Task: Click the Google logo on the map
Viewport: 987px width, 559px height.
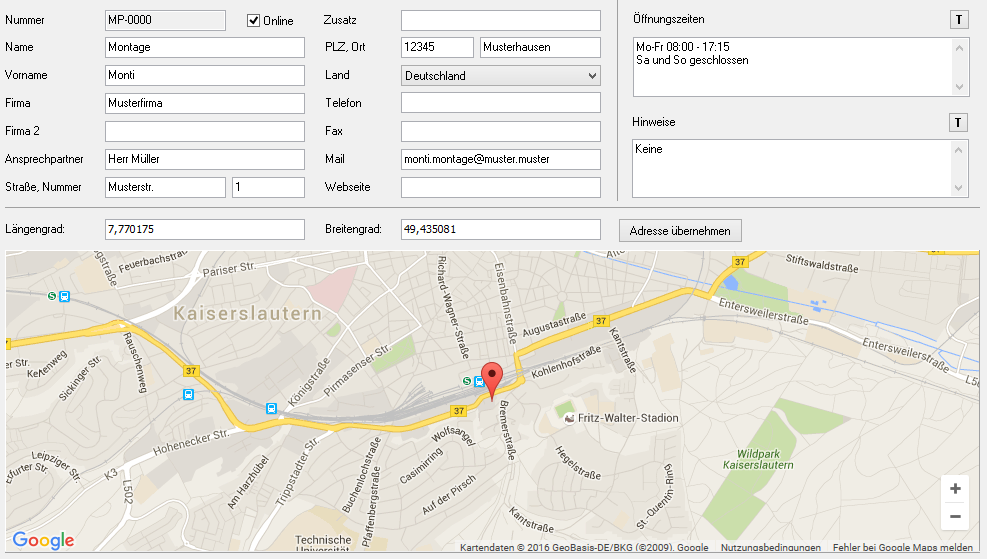Action: pyautogui.click(x=44, y=541)
